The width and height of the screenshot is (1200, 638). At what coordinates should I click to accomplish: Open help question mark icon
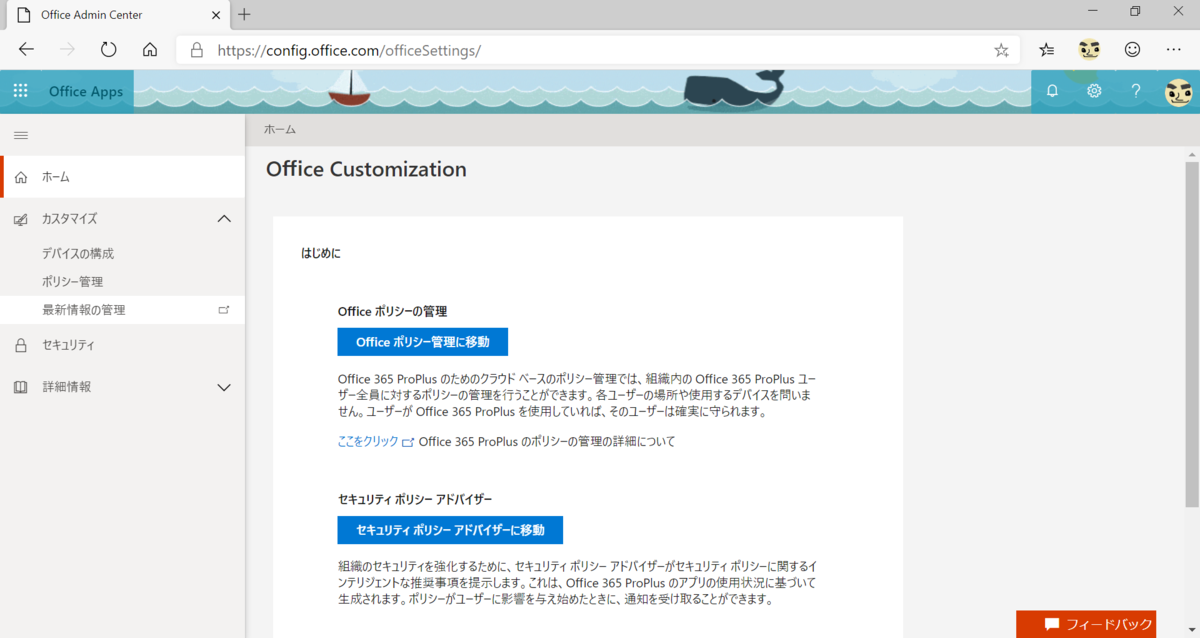1136,91
